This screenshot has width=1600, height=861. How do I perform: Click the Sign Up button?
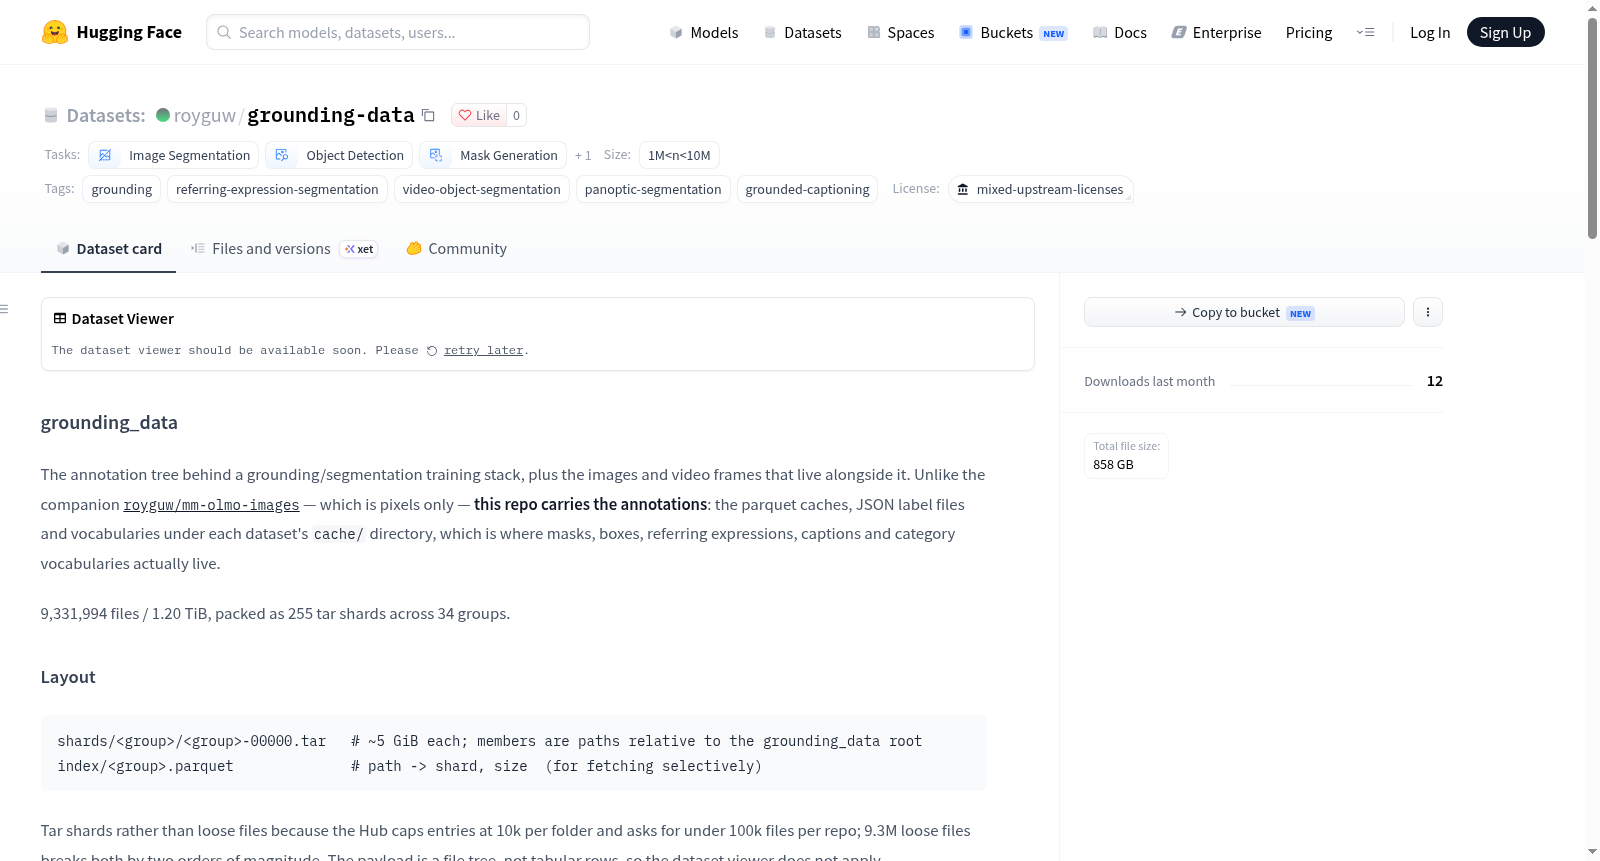click(x=1505, y=32)
